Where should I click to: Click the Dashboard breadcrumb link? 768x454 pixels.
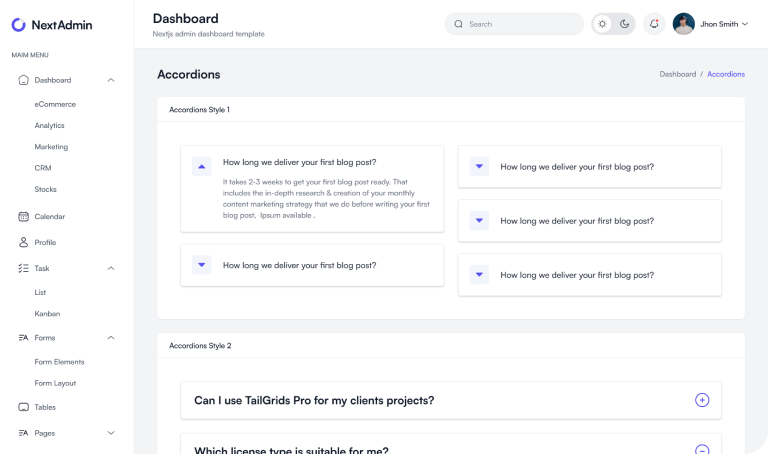[677, 74]
